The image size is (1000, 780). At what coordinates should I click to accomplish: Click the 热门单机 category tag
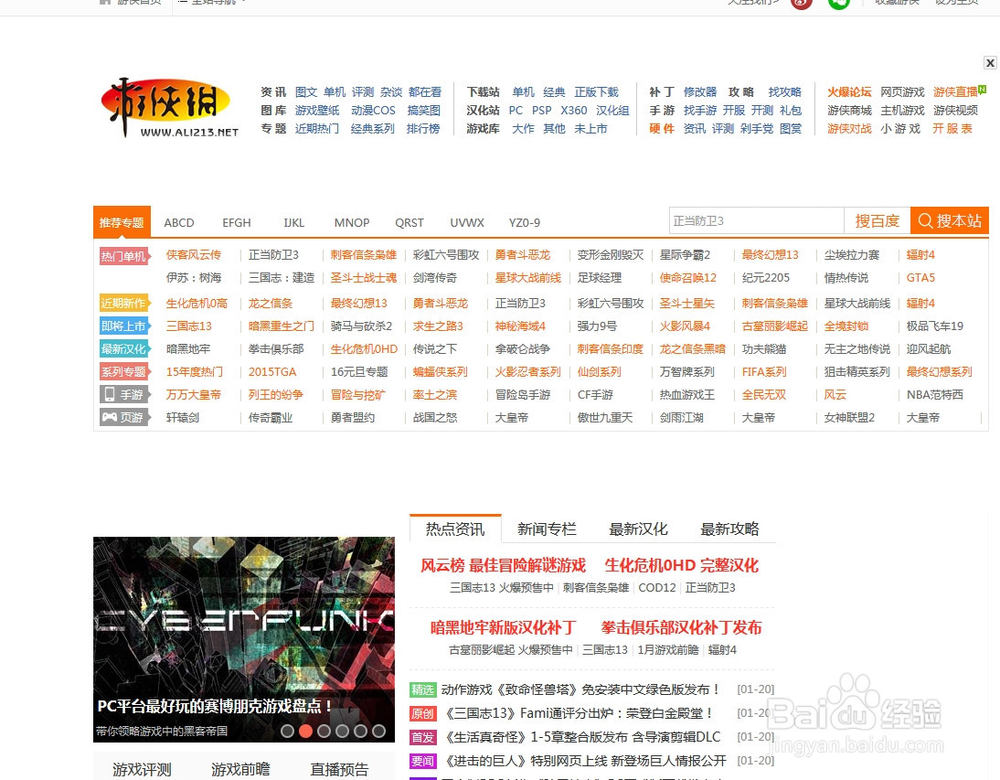pos(124,256)
